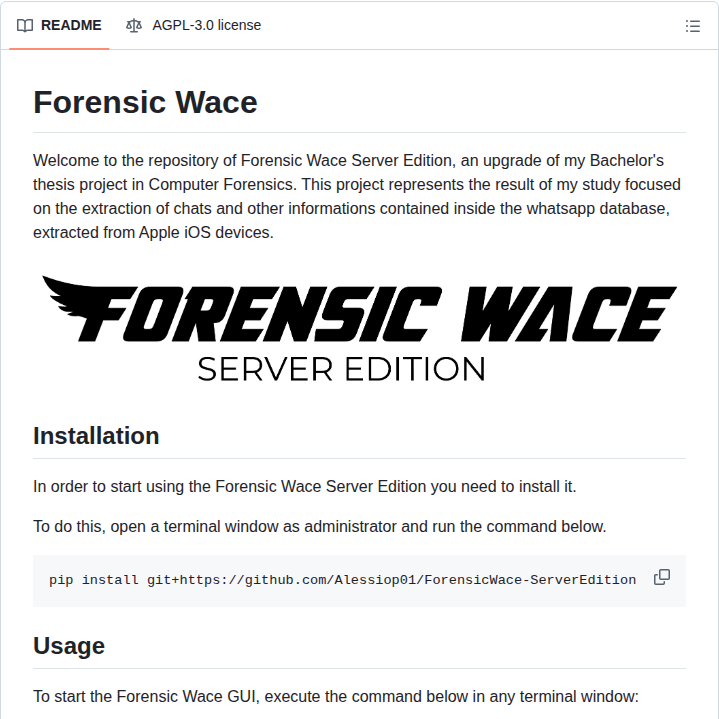The image size is (719, 719).
Task: Click the Usage section heading
Action: tap(69, 646)
